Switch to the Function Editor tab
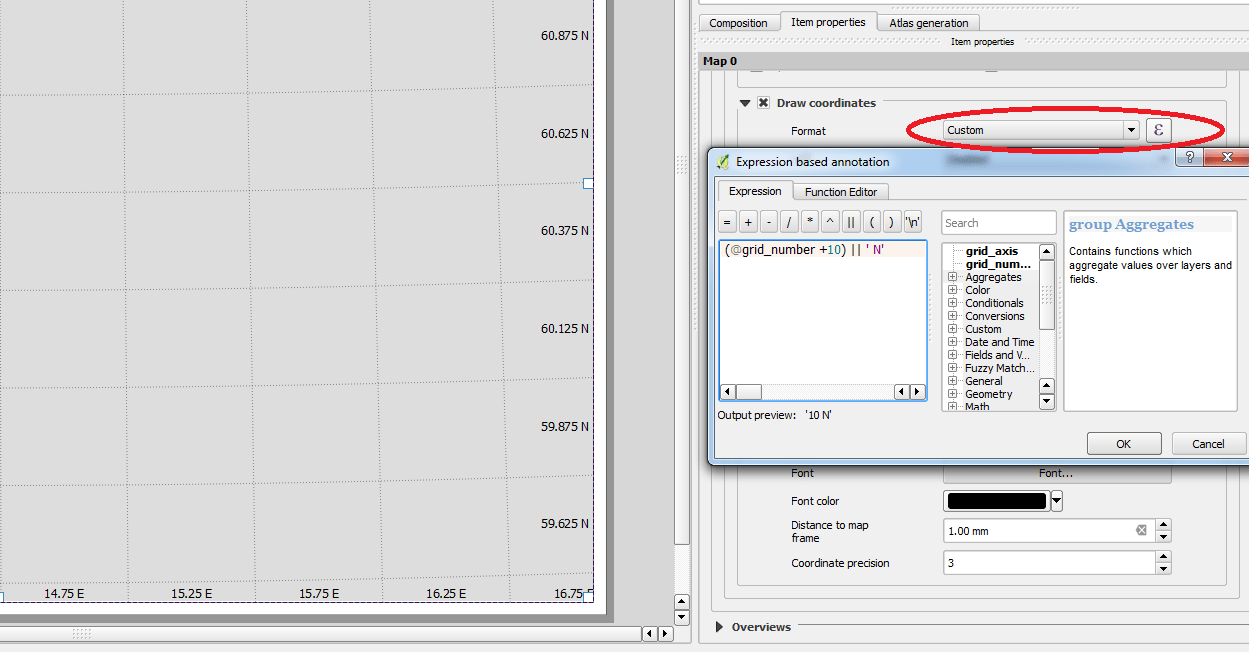1249x652 pixels. coord(841,191)
